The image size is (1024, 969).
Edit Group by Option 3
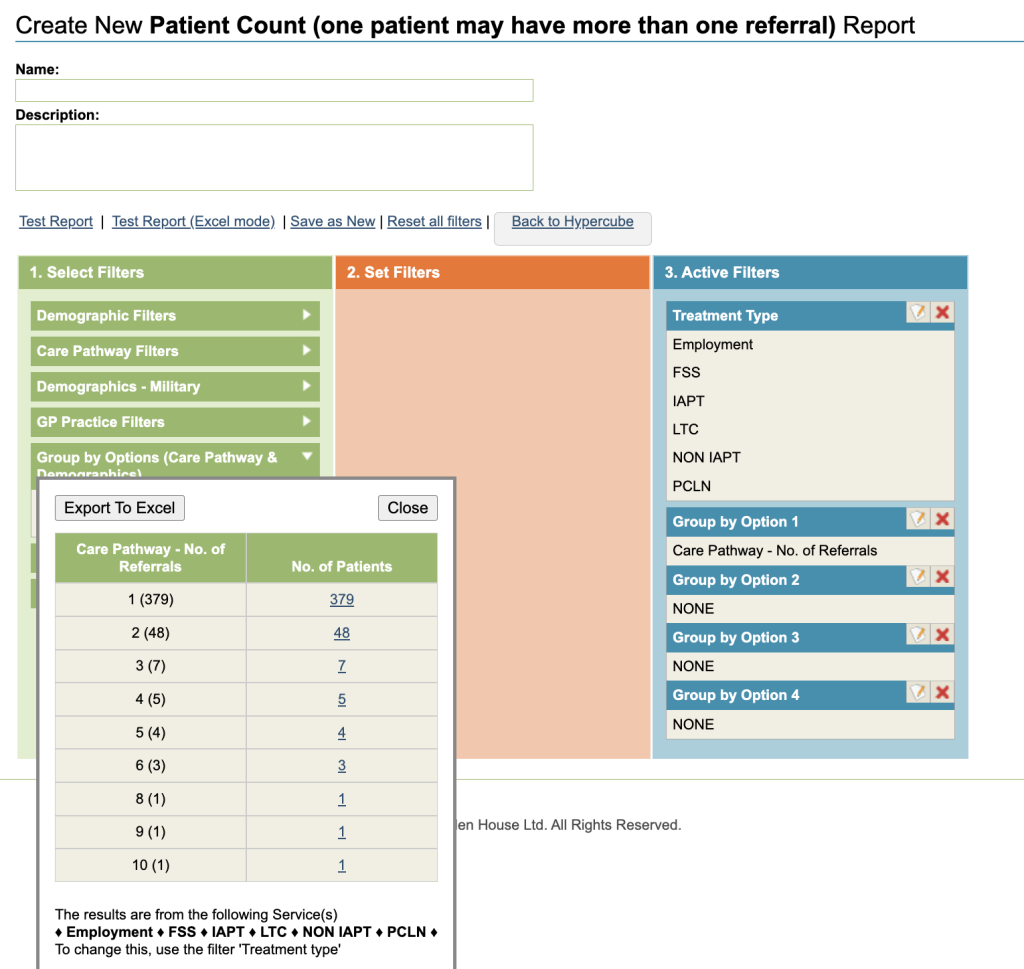[917, 635]
